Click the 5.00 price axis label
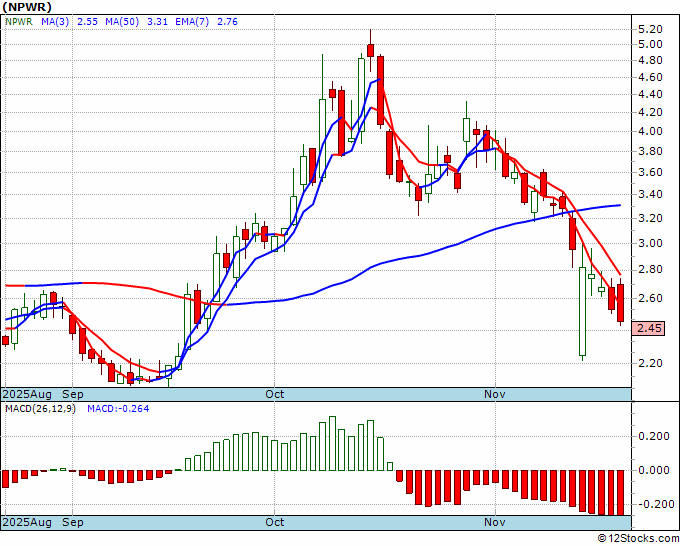Image resolution: width=680 pixels, height=546 pixels. [650, 44]
